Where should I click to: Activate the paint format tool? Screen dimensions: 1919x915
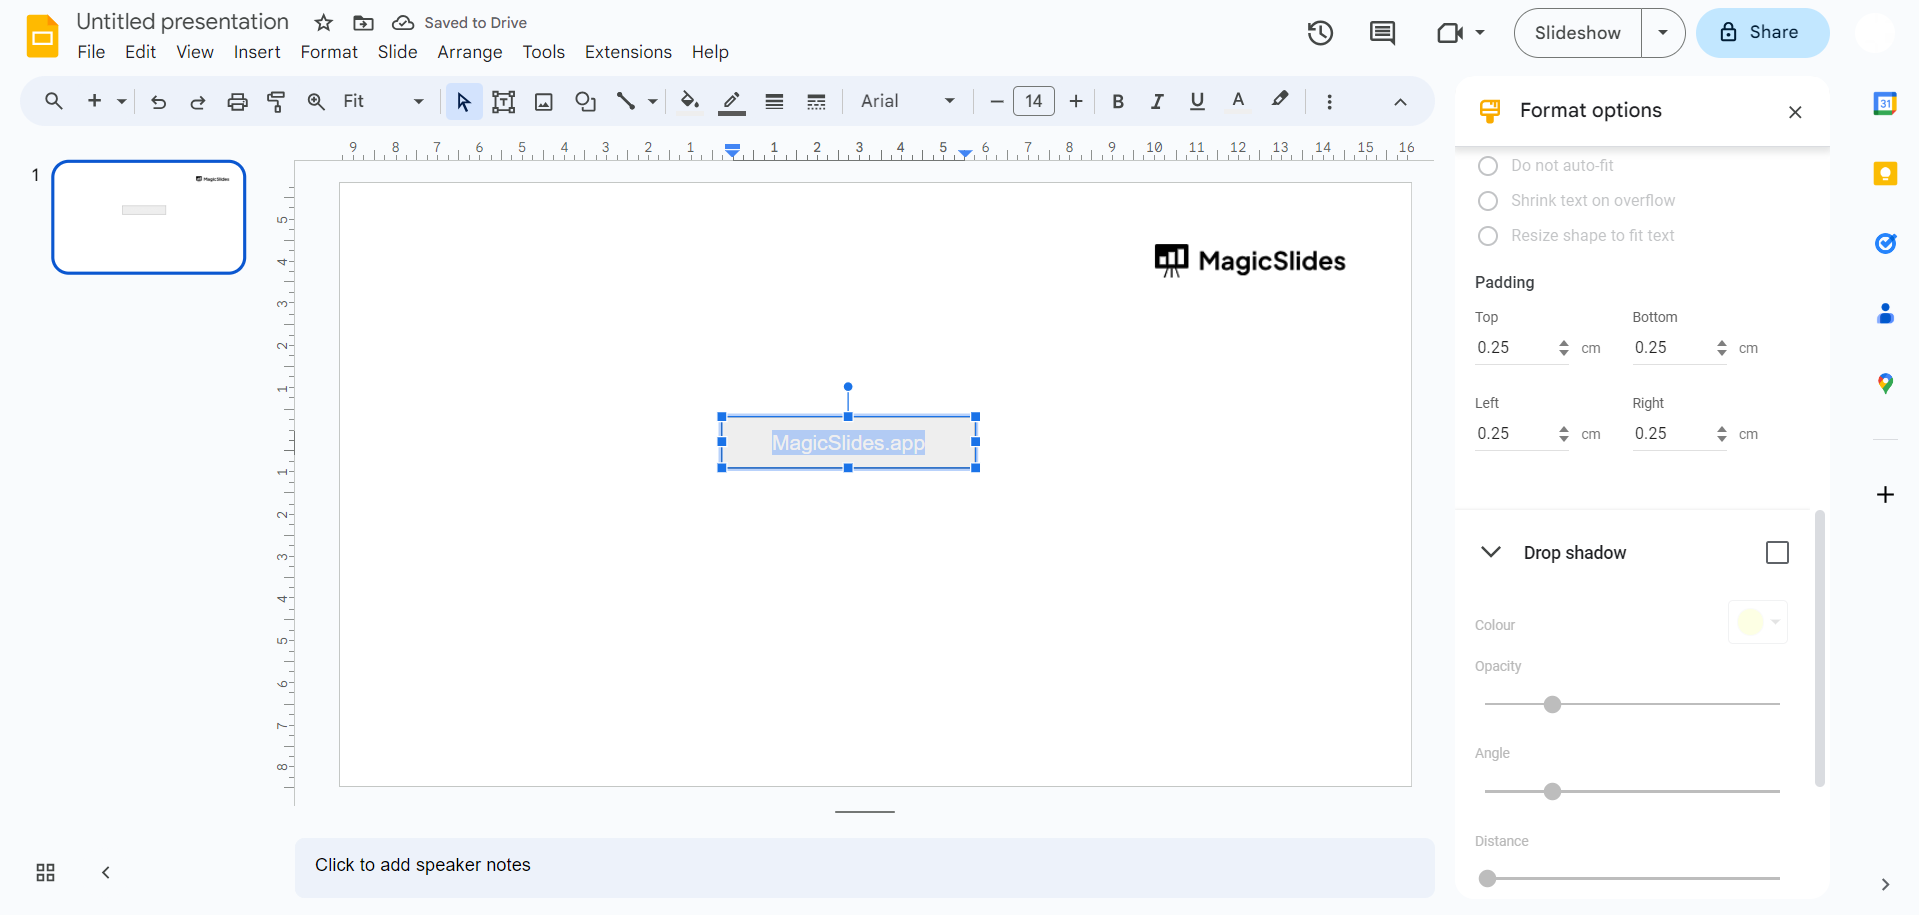click(x=276, y=101)
